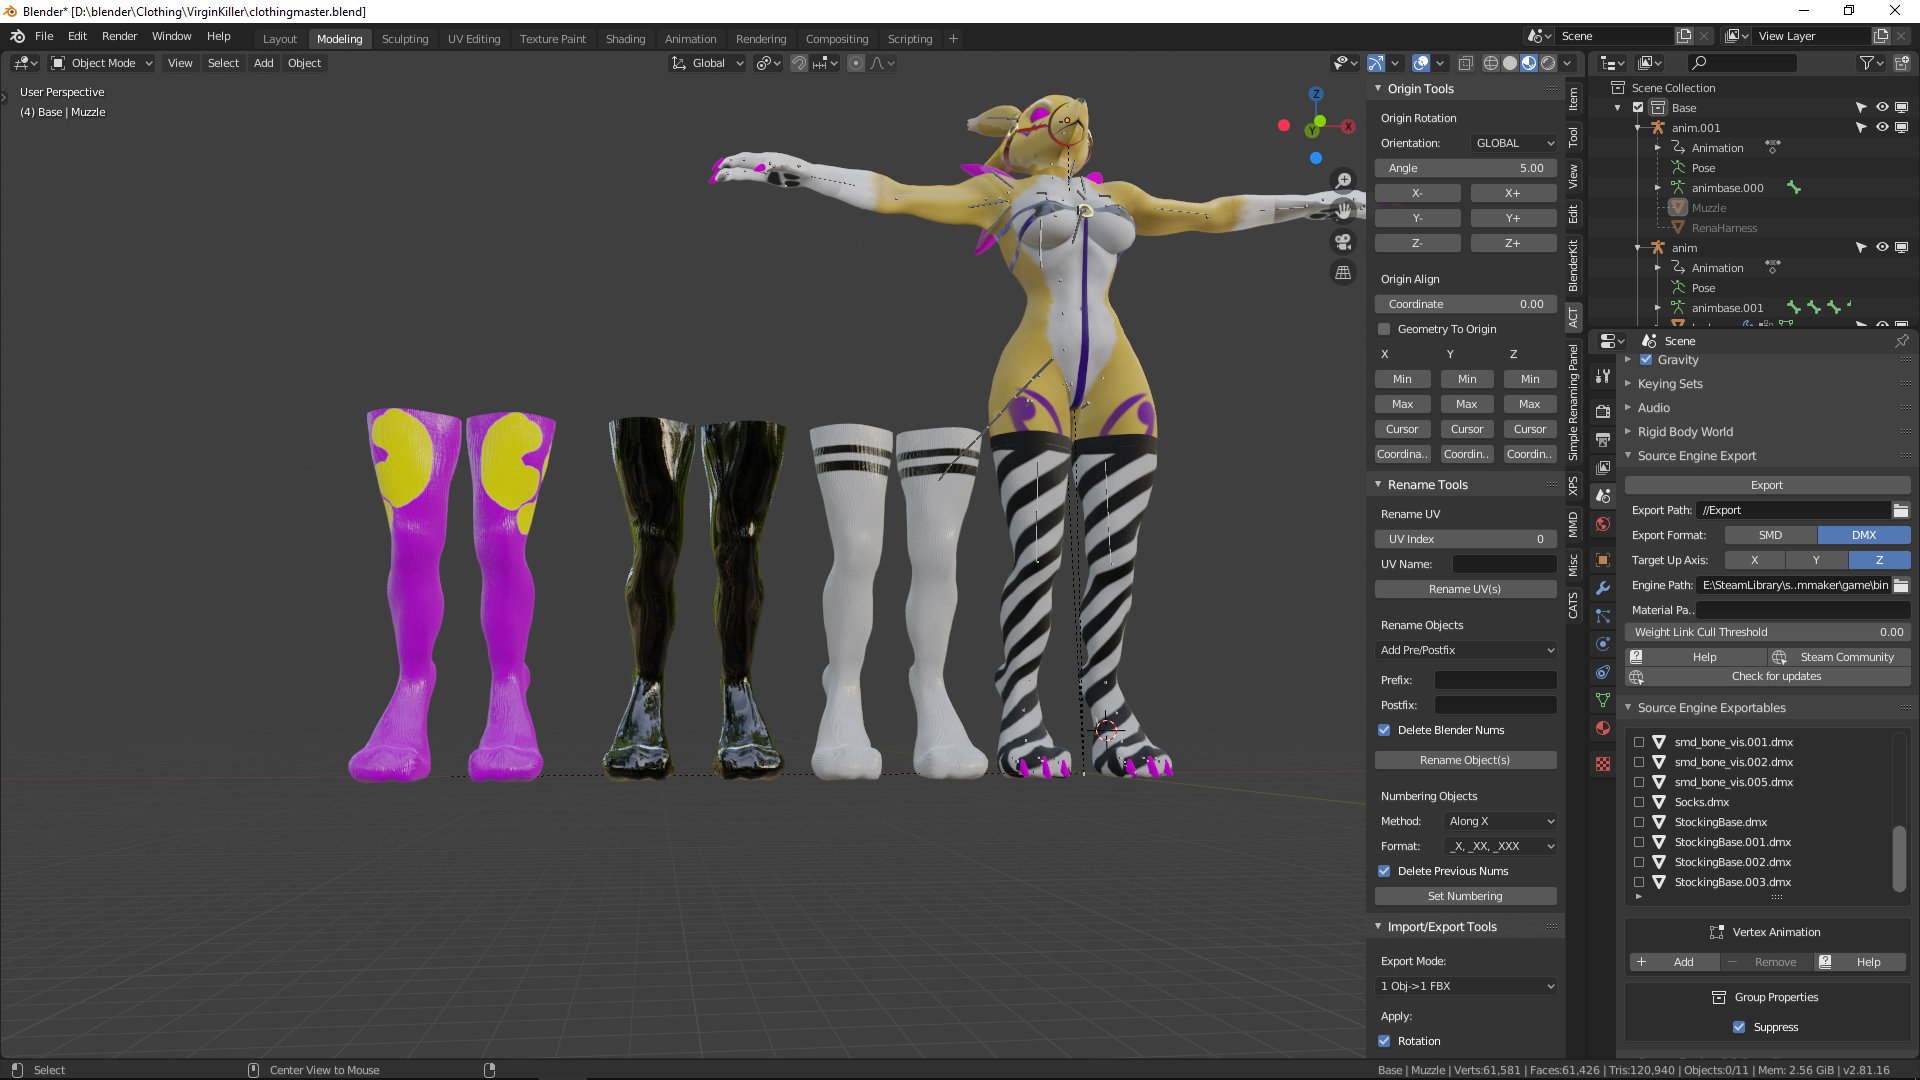Image resolution: width=1920 pixels, height=1080 pixels.
Task: Check the Socks.dmx exportable checkbox
Action: click(x=1639, y=802)
